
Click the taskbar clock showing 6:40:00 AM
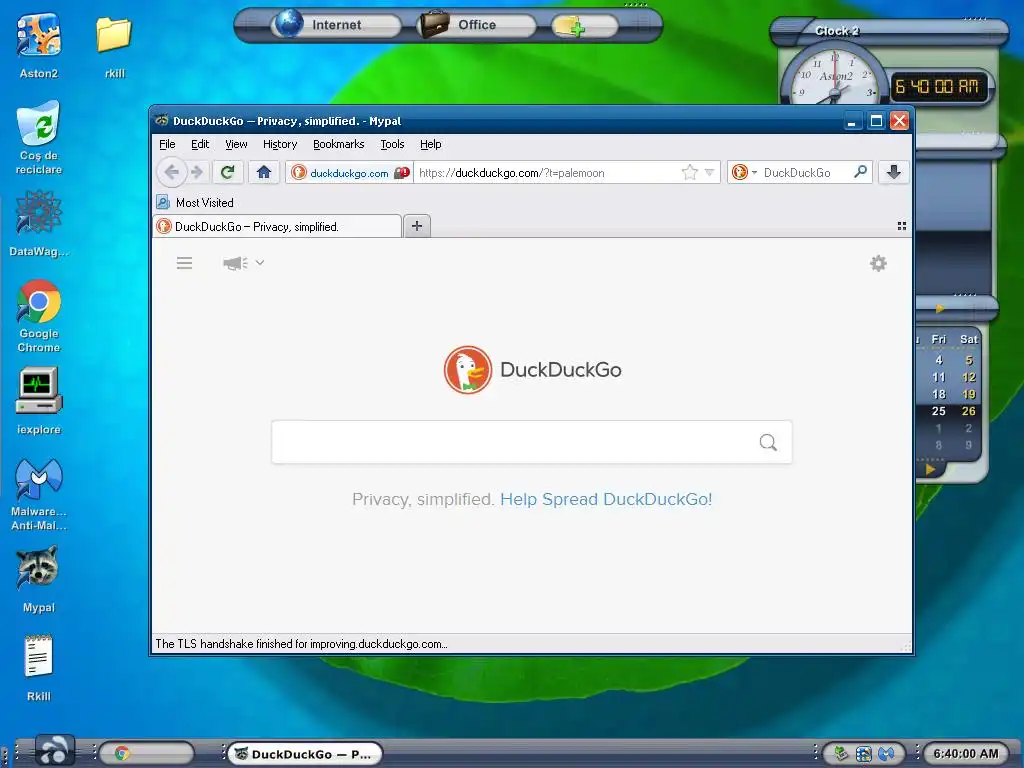965,754
